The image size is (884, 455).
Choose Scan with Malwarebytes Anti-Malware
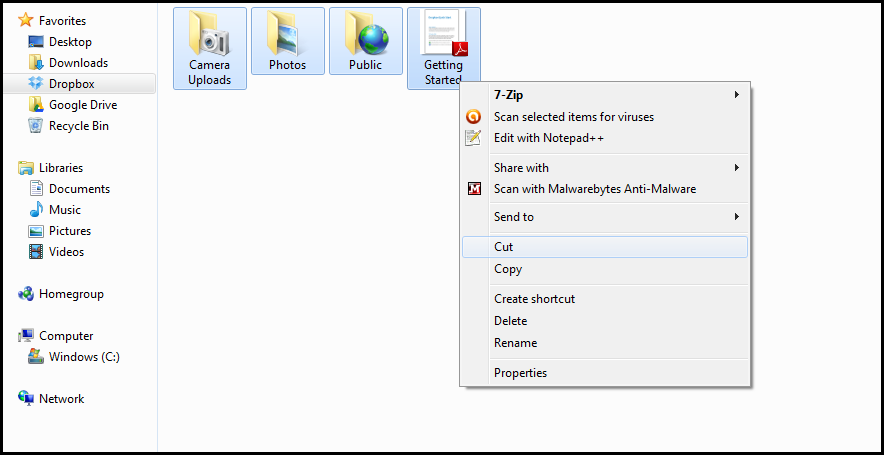(x=604, y=189)
